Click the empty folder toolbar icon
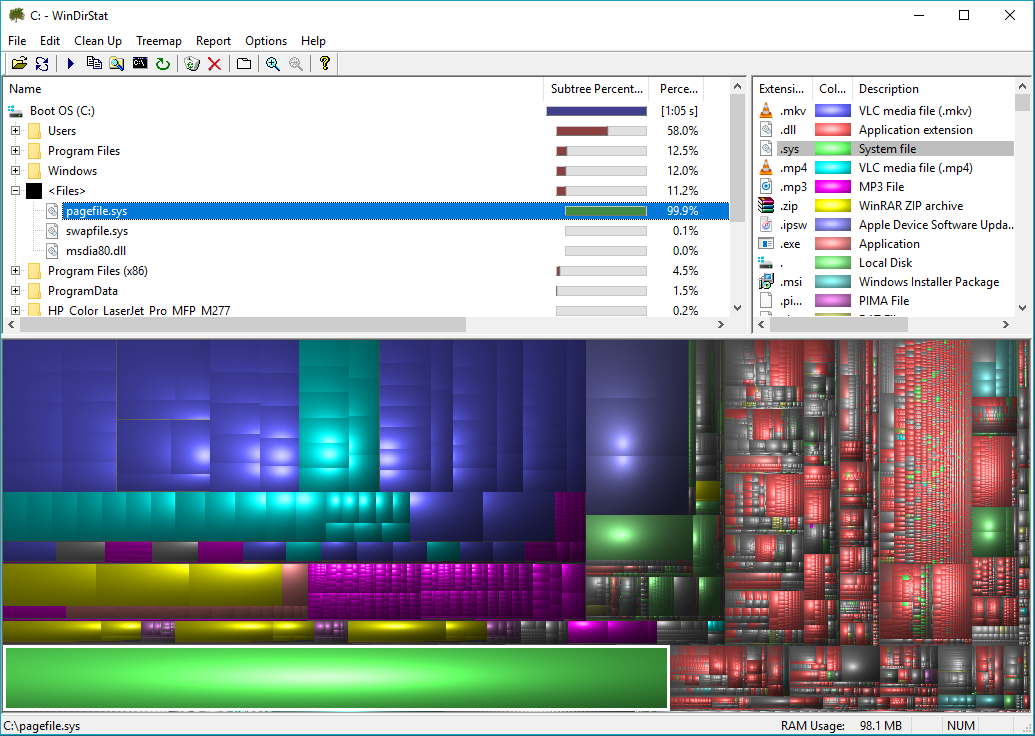This screenshot has height=736, width=1035. point(244,63)
